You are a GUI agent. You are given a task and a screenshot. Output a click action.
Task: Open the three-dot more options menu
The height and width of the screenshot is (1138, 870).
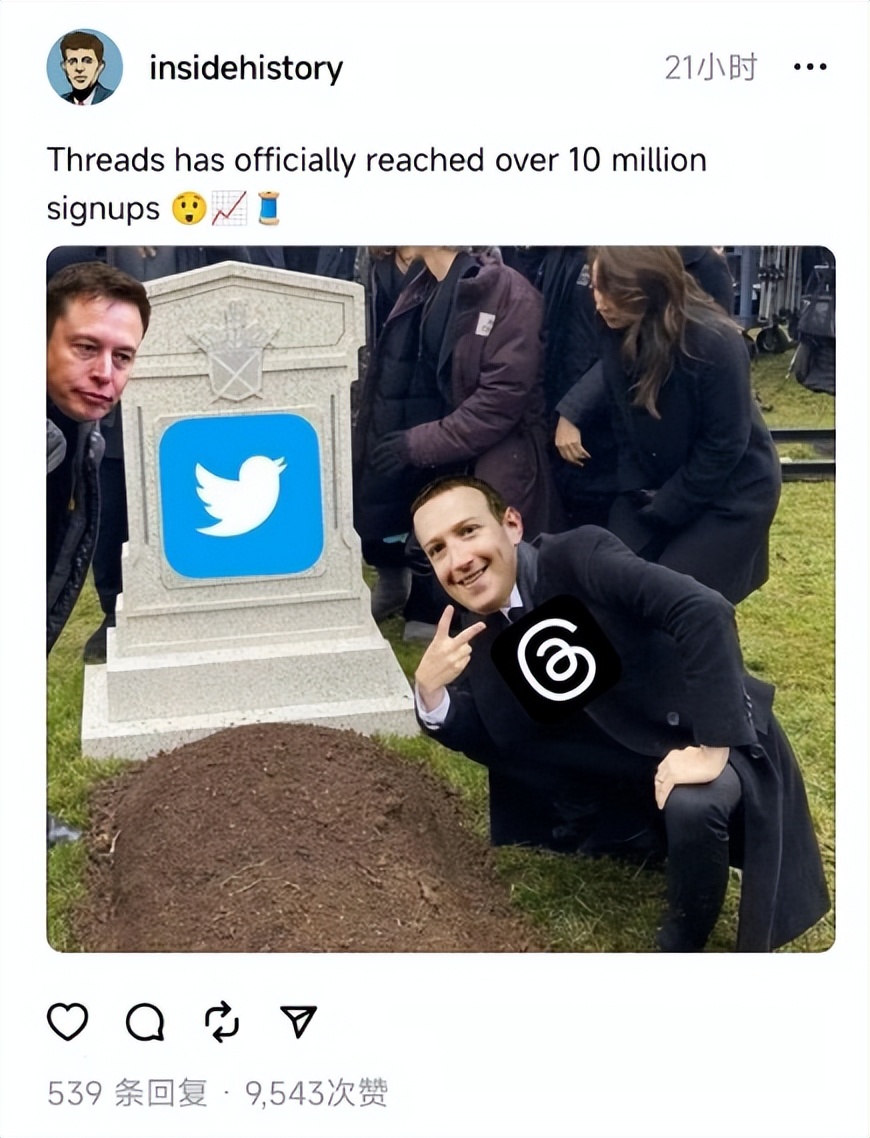(810, 67)
